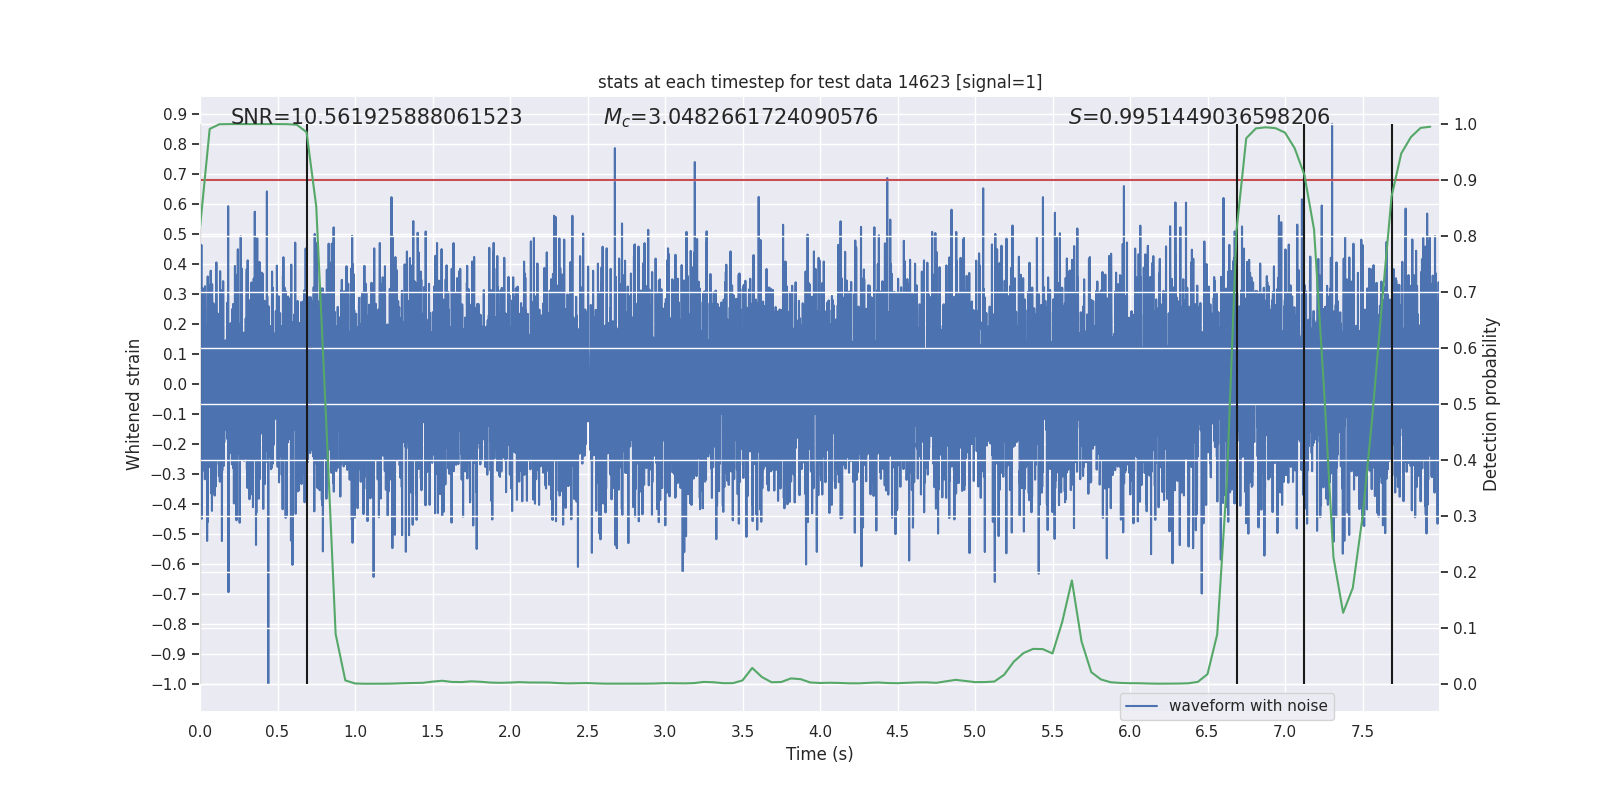1600x800 pixels.
Task: Click the plot title mentioning test data 14623
Action: pyautogui.click(x=819, y=82)
